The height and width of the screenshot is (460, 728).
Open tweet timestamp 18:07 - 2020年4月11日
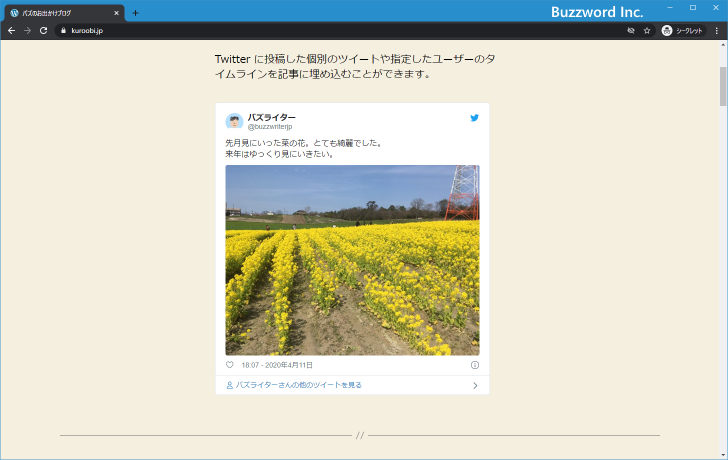pos(277,365)
